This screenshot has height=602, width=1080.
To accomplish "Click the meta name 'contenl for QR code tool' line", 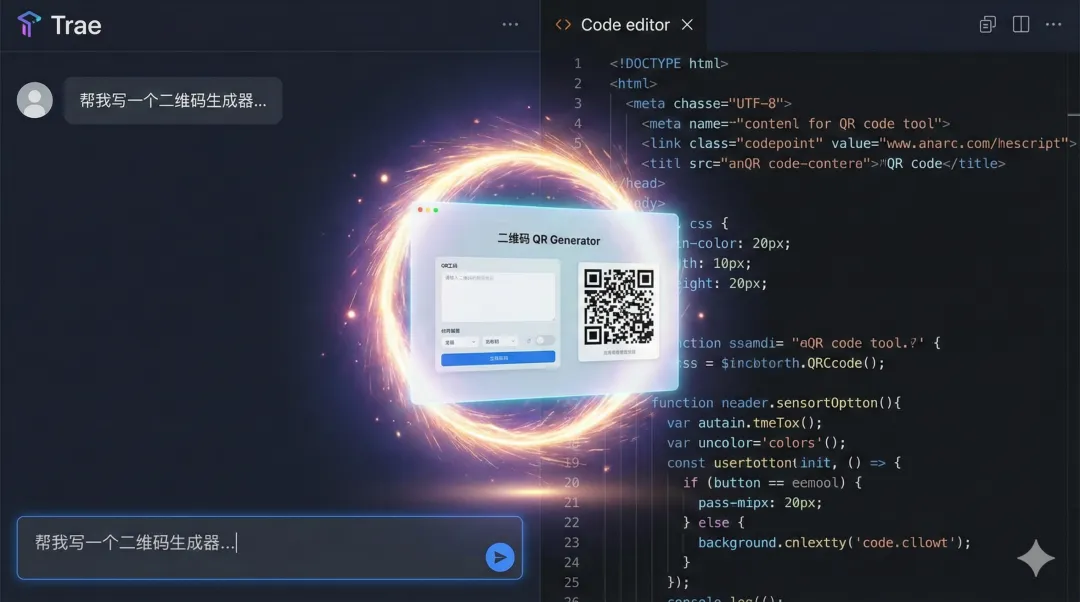I will (796, 123).
